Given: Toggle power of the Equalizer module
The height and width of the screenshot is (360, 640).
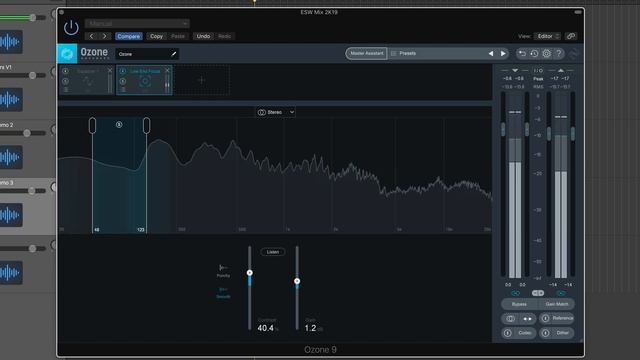Looking at the screenshot, I should tap(65, 71).
